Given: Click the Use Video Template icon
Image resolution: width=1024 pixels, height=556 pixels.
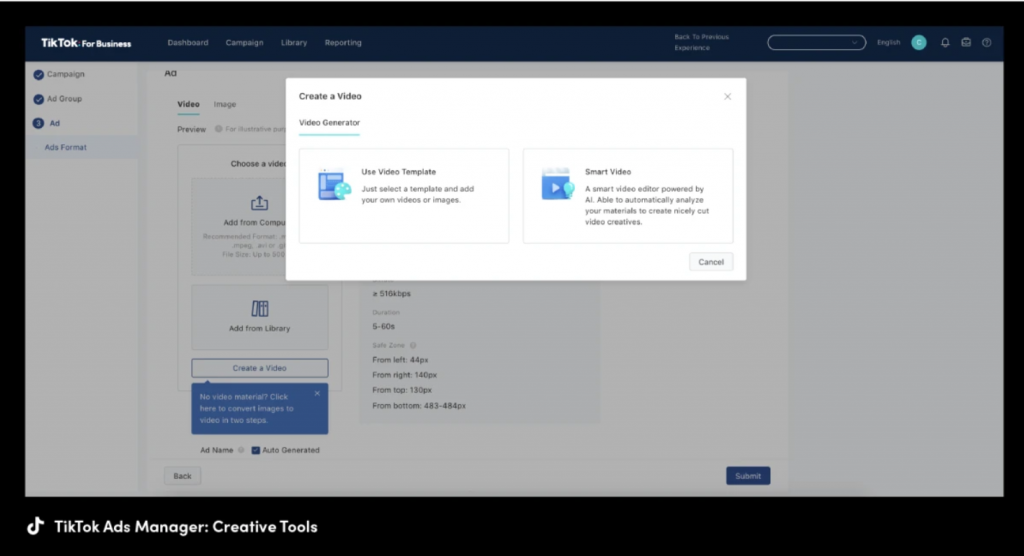Looking at the screenshot, I should [334, 184].
